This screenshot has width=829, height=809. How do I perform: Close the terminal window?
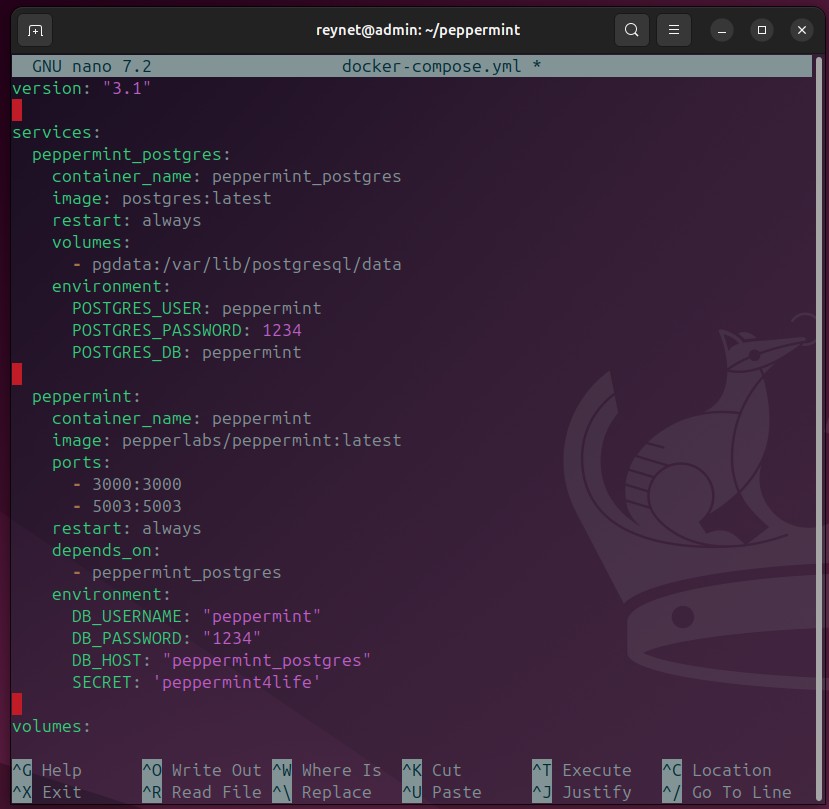tap(802, 30)
